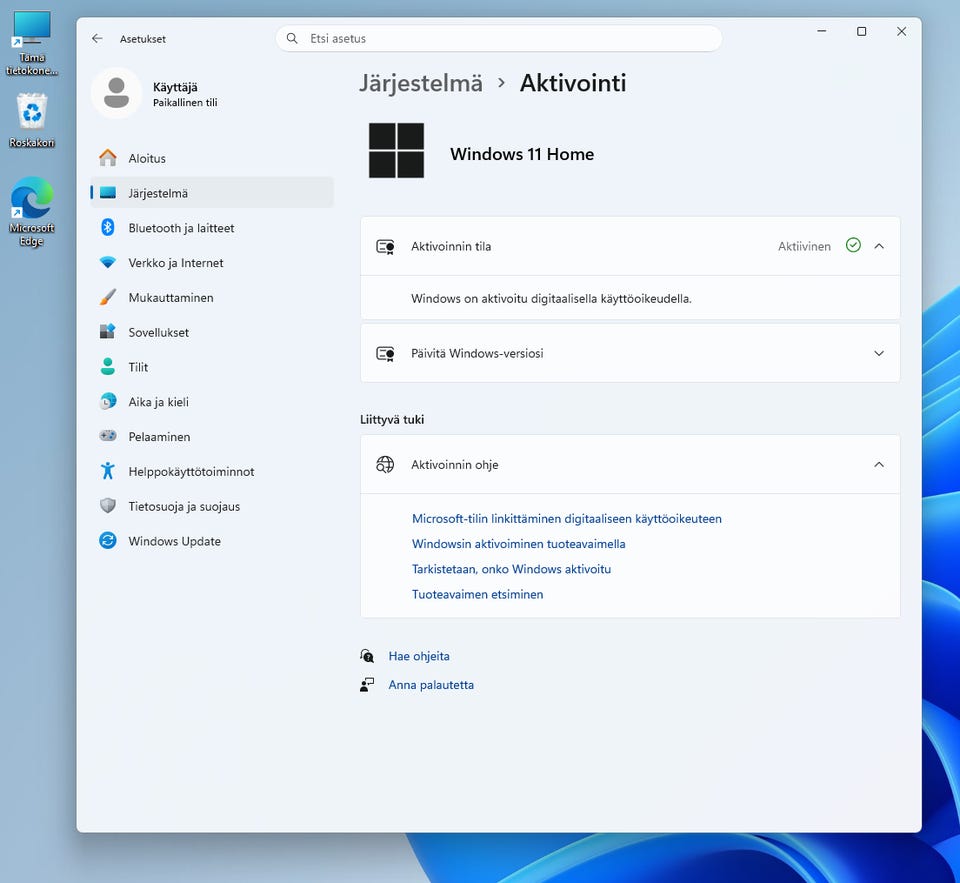Click the Mukauttaminen paintbrush icon
The height and width of the screenshot is (883, 960).
tap(108, 298)
